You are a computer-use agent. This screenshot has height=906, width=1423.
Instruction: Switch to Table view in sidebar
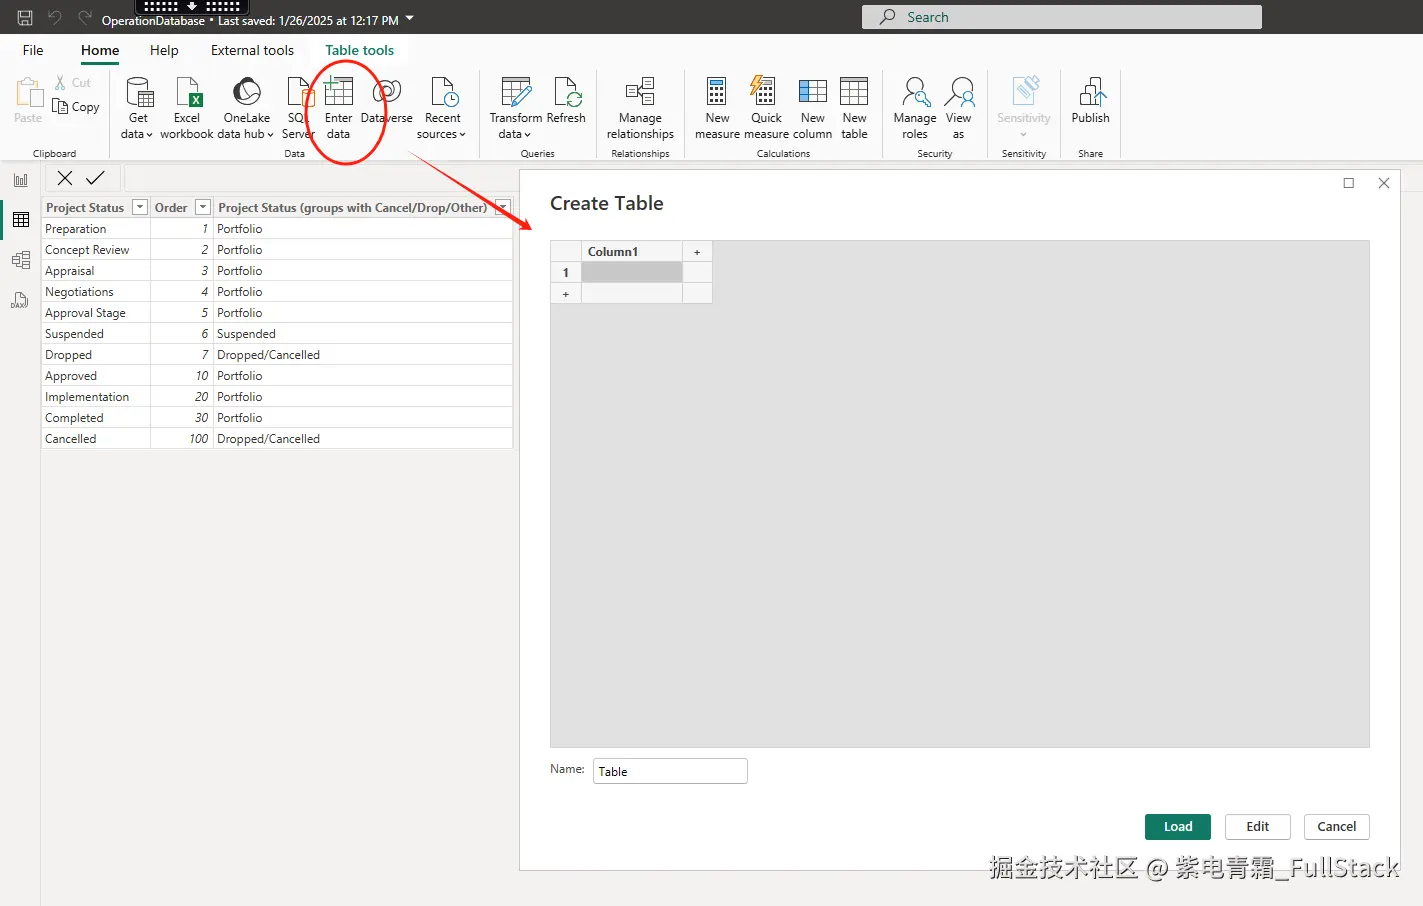pyautogui.click(x=21, y=220)
